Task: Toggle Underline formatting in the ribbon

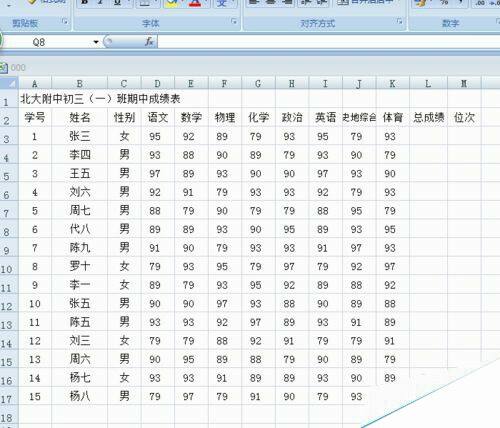Action: tap(117, 3)
